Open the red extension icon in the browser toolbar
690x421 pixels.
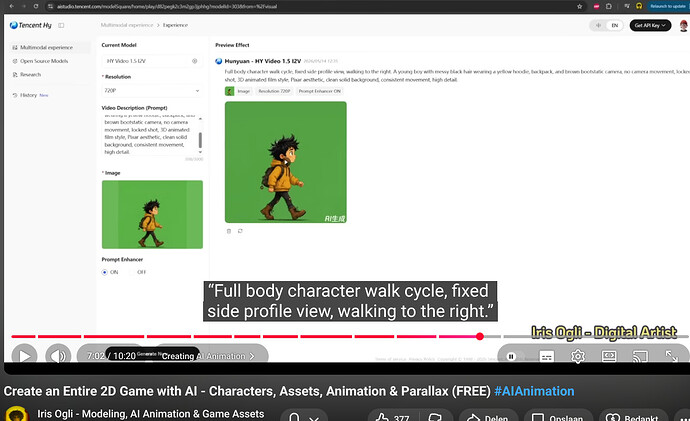(x=596, y=6)
